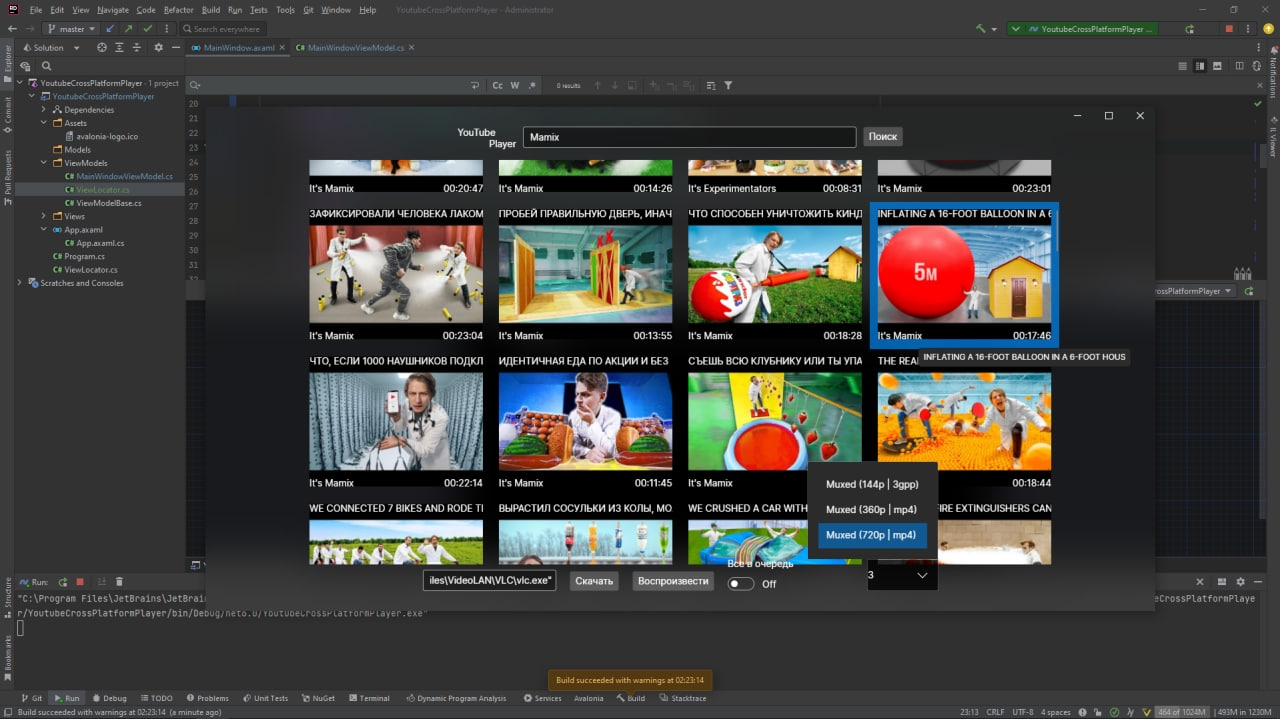Click expand all icon in Solution panel

click(120, 47)
